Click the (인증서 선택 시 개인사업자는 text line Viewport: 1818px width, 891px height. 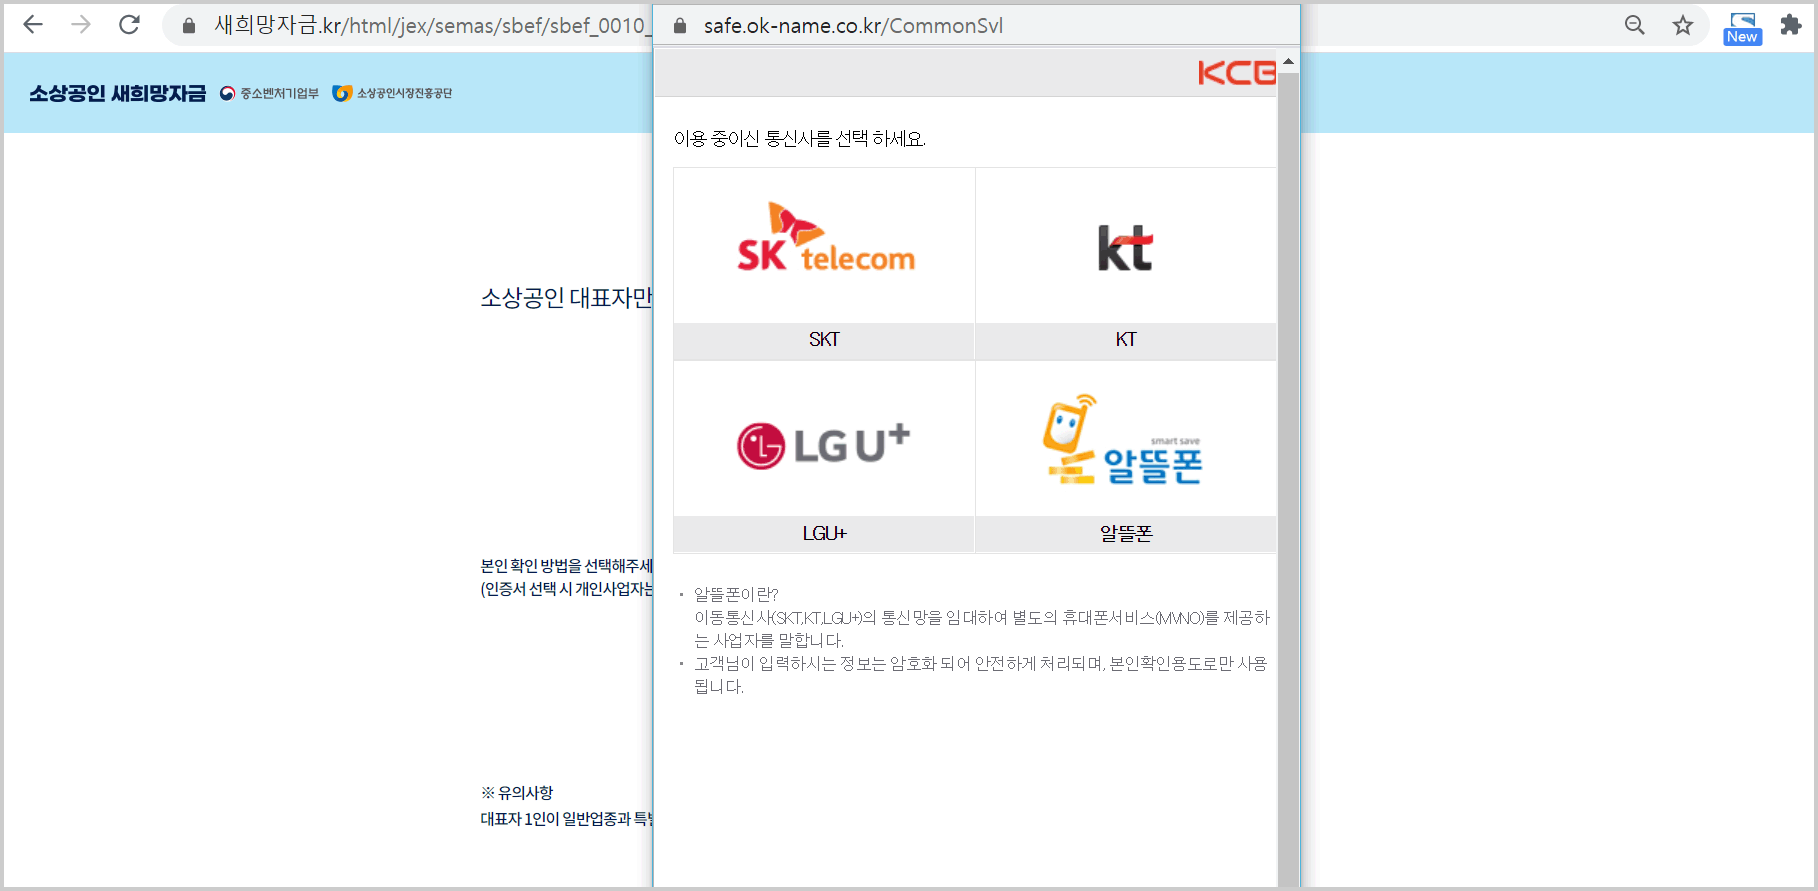[x=566, y=589]
